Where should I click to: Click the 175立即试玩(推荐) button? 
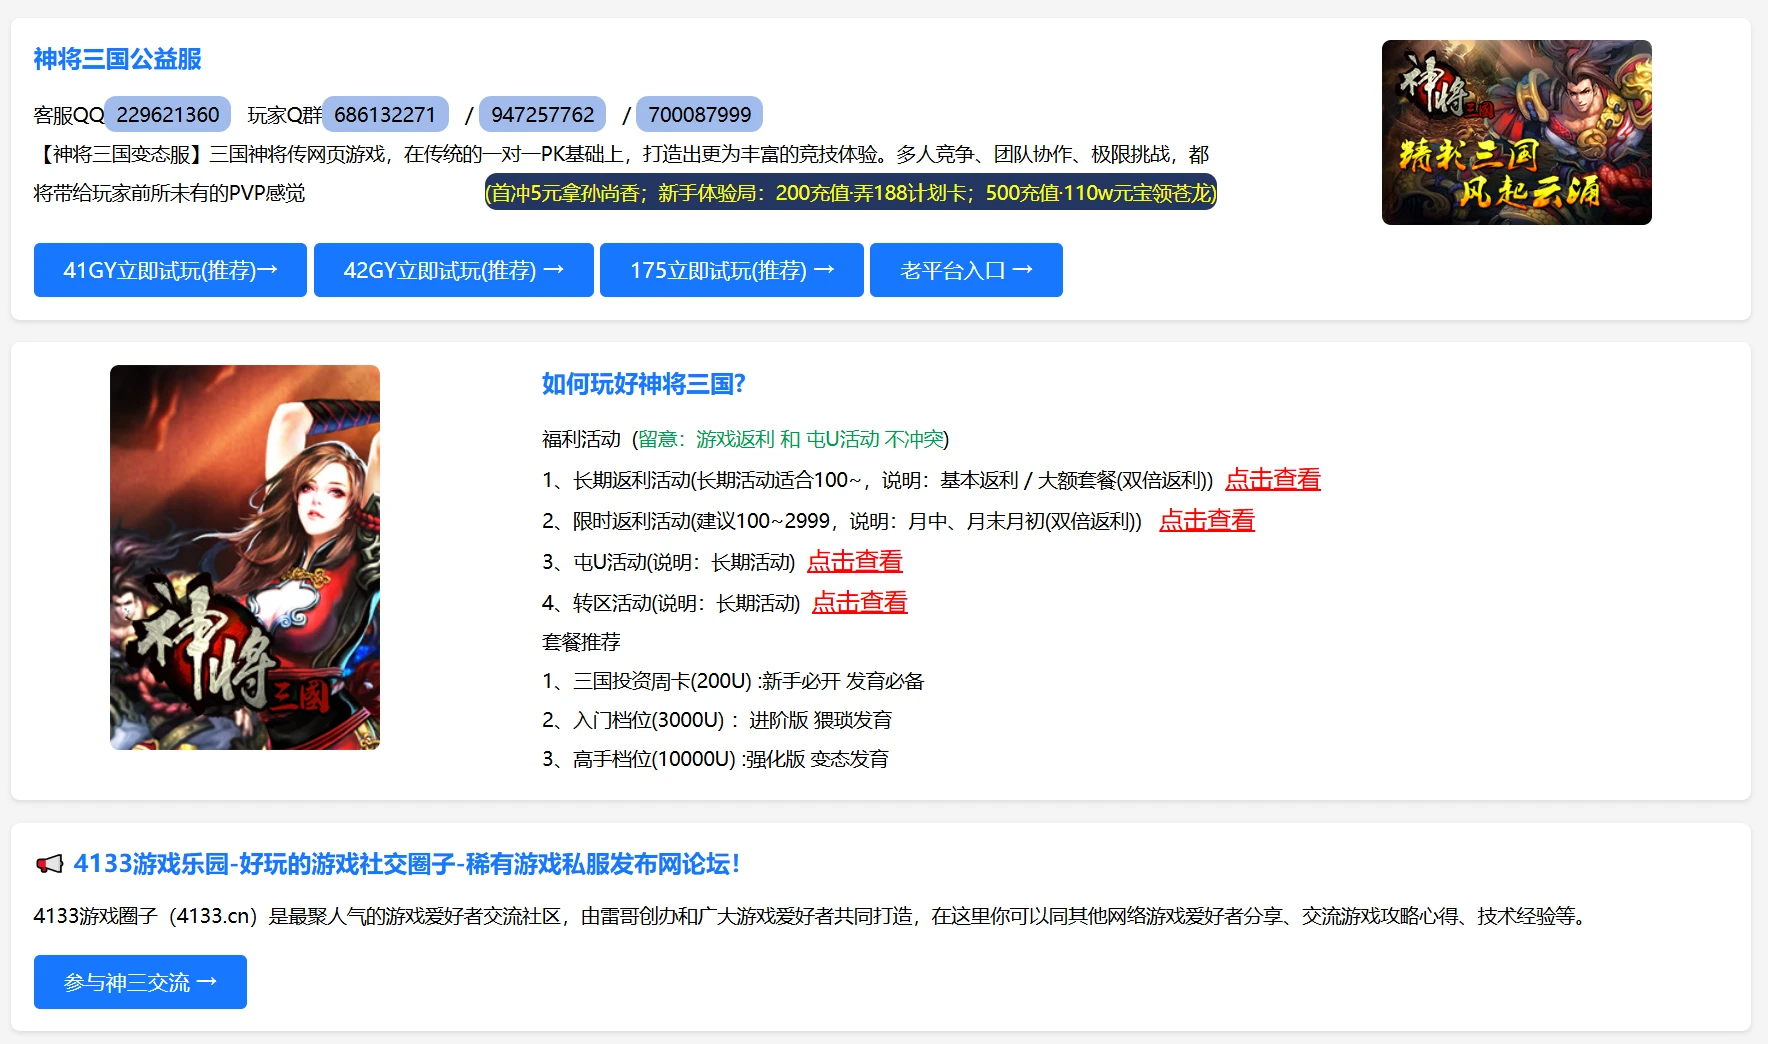pos(731,269)
